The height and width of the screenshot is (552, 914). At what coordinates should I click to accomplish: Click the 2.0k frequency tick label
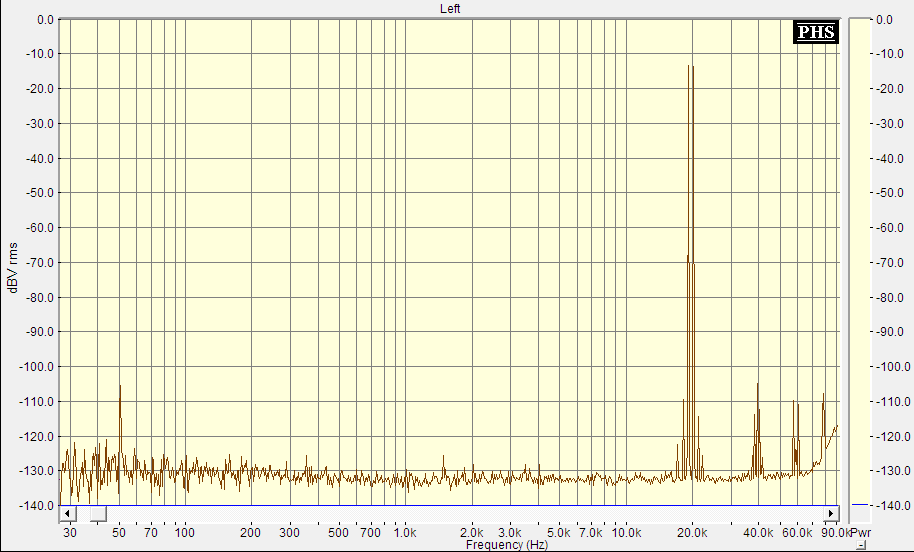(471, 532)
